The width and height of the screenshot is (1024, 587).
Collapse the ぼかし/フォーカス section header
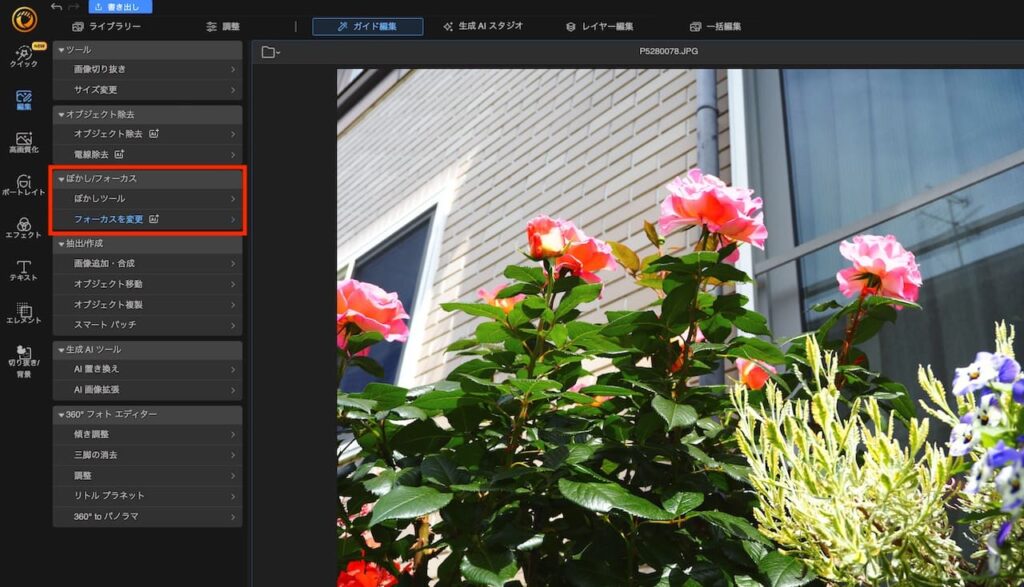(148, 178)
